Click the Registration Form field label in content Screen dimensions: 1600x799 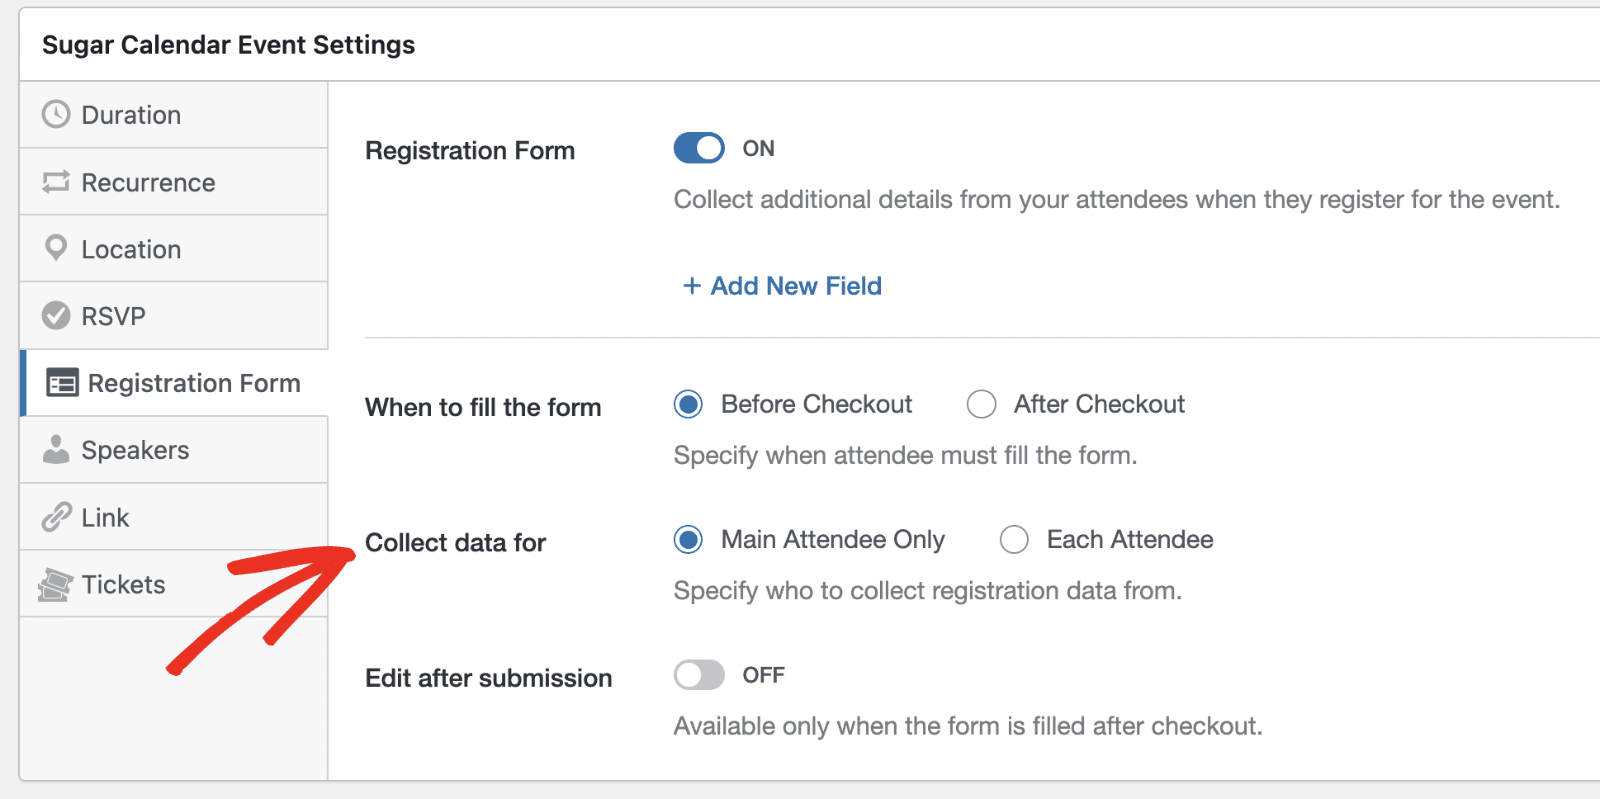click(470, 151)
